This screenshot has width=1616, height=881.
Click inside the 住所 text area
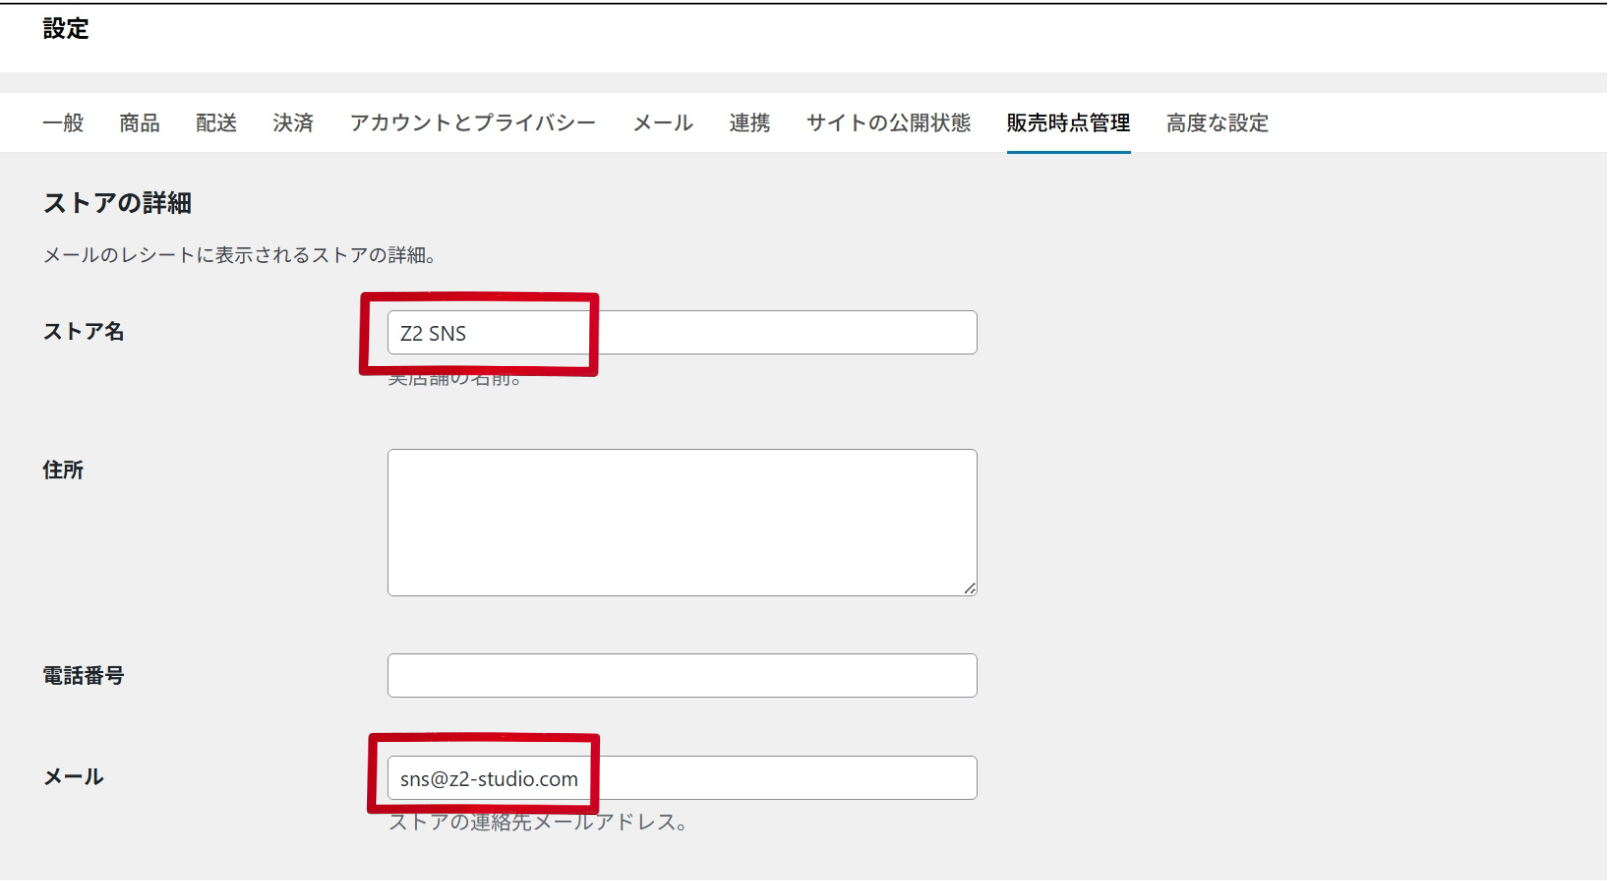click(x=681, y=522)
